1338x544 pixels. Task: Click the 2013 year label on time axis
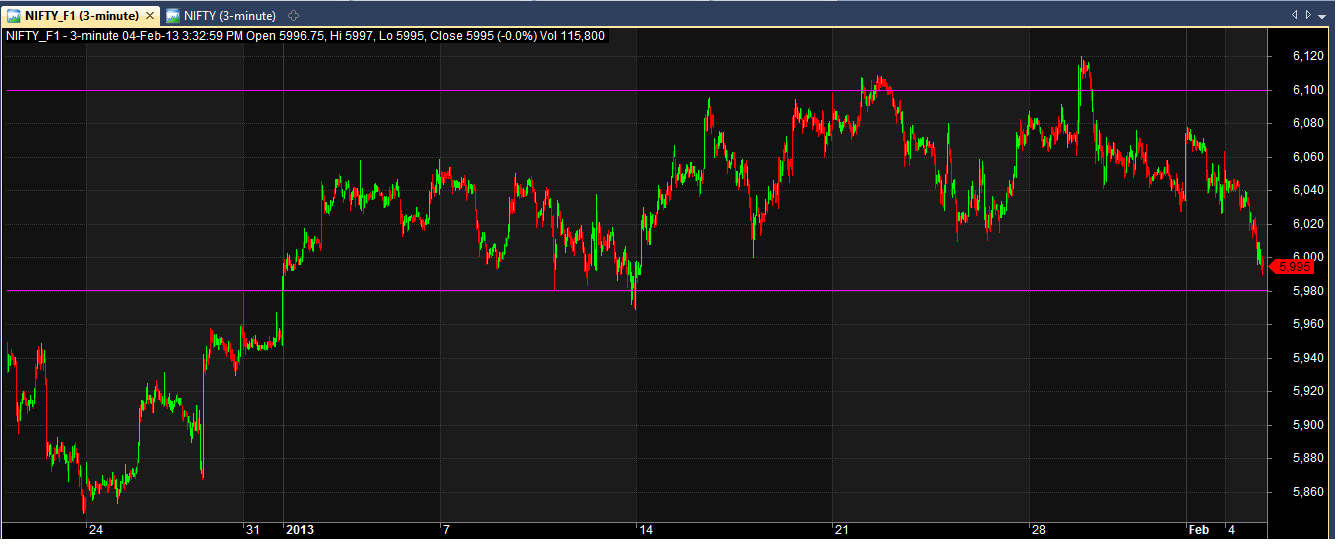[300, 529]
